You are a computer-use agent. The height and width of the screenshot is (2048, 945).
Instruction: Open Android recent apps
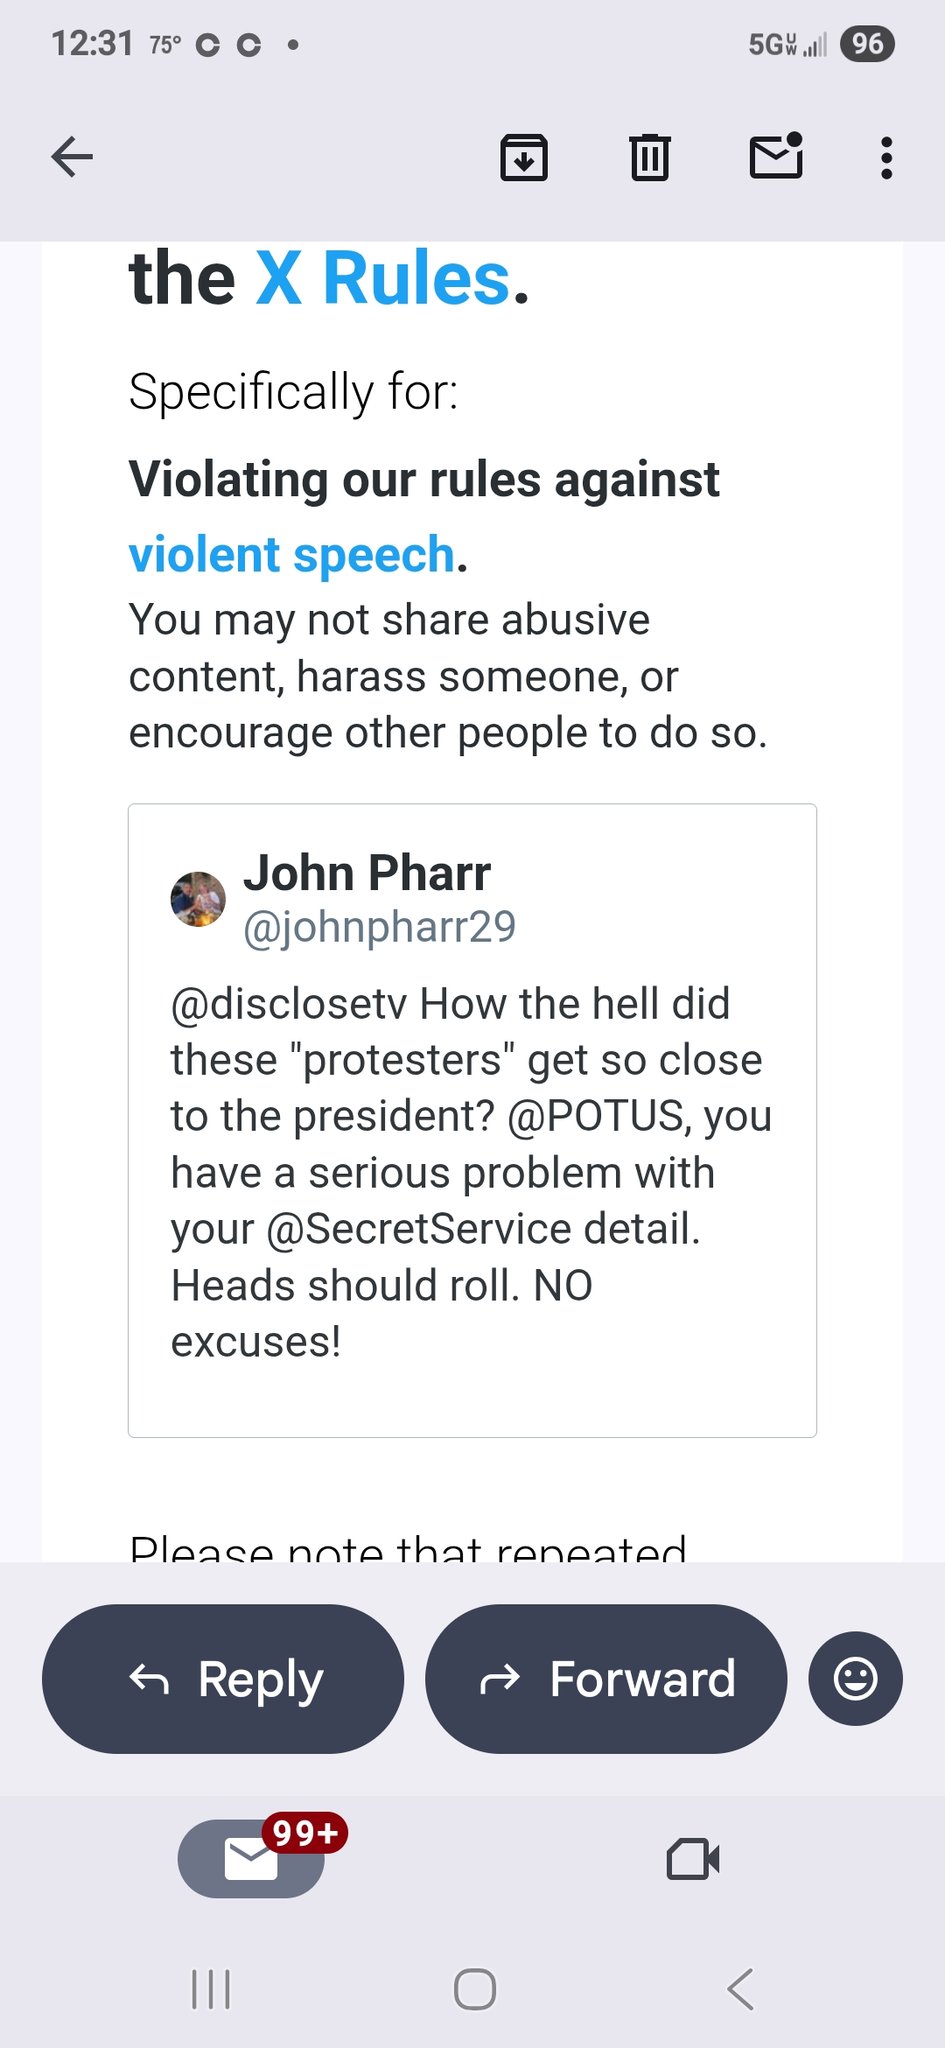(x=211, y=1989)
